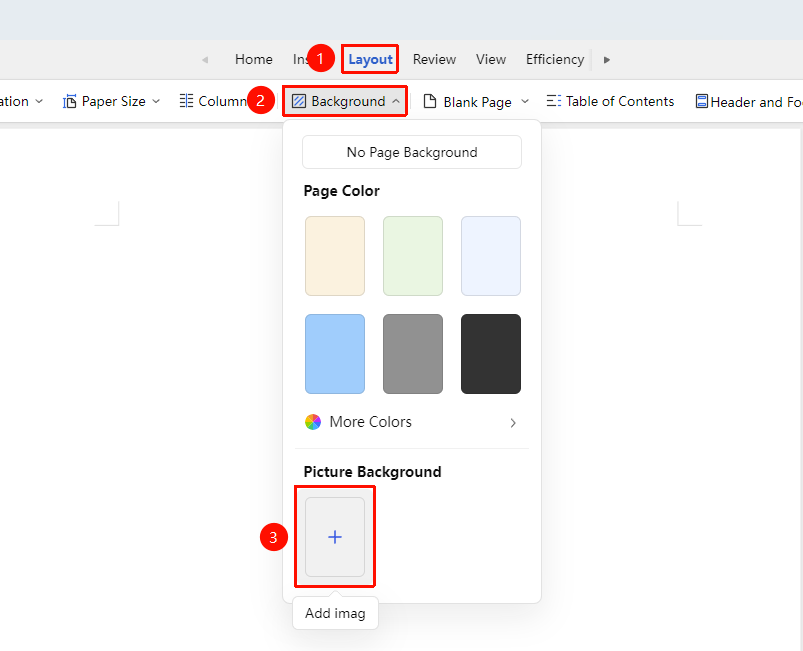
Task: Select the pale lavender page color
Action: tap(491, 256)
